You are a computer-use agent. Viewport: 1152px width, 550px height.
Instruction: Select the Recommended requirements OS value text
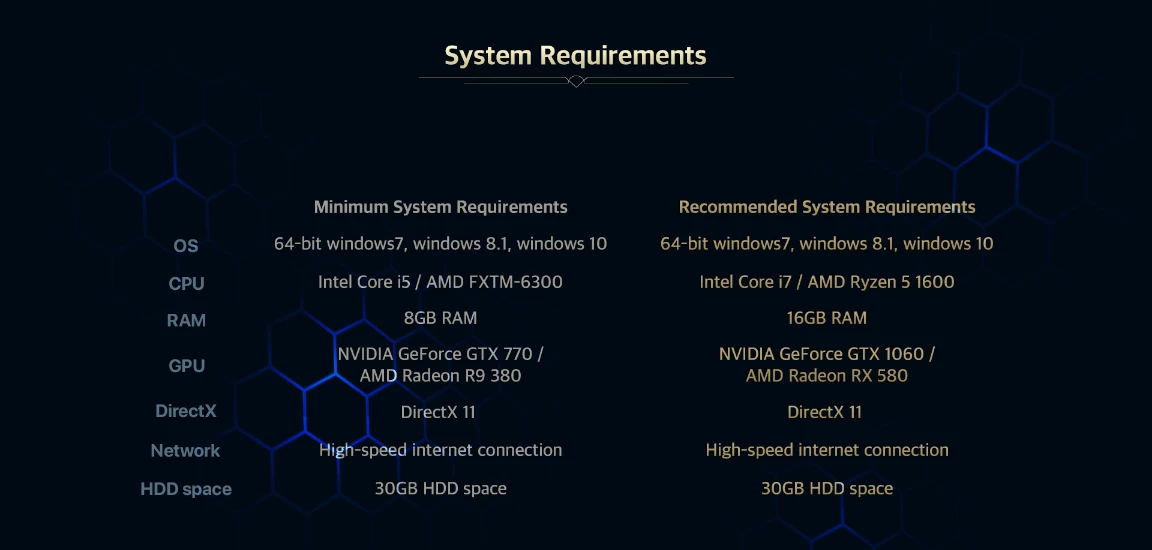(x=827, y=244)
